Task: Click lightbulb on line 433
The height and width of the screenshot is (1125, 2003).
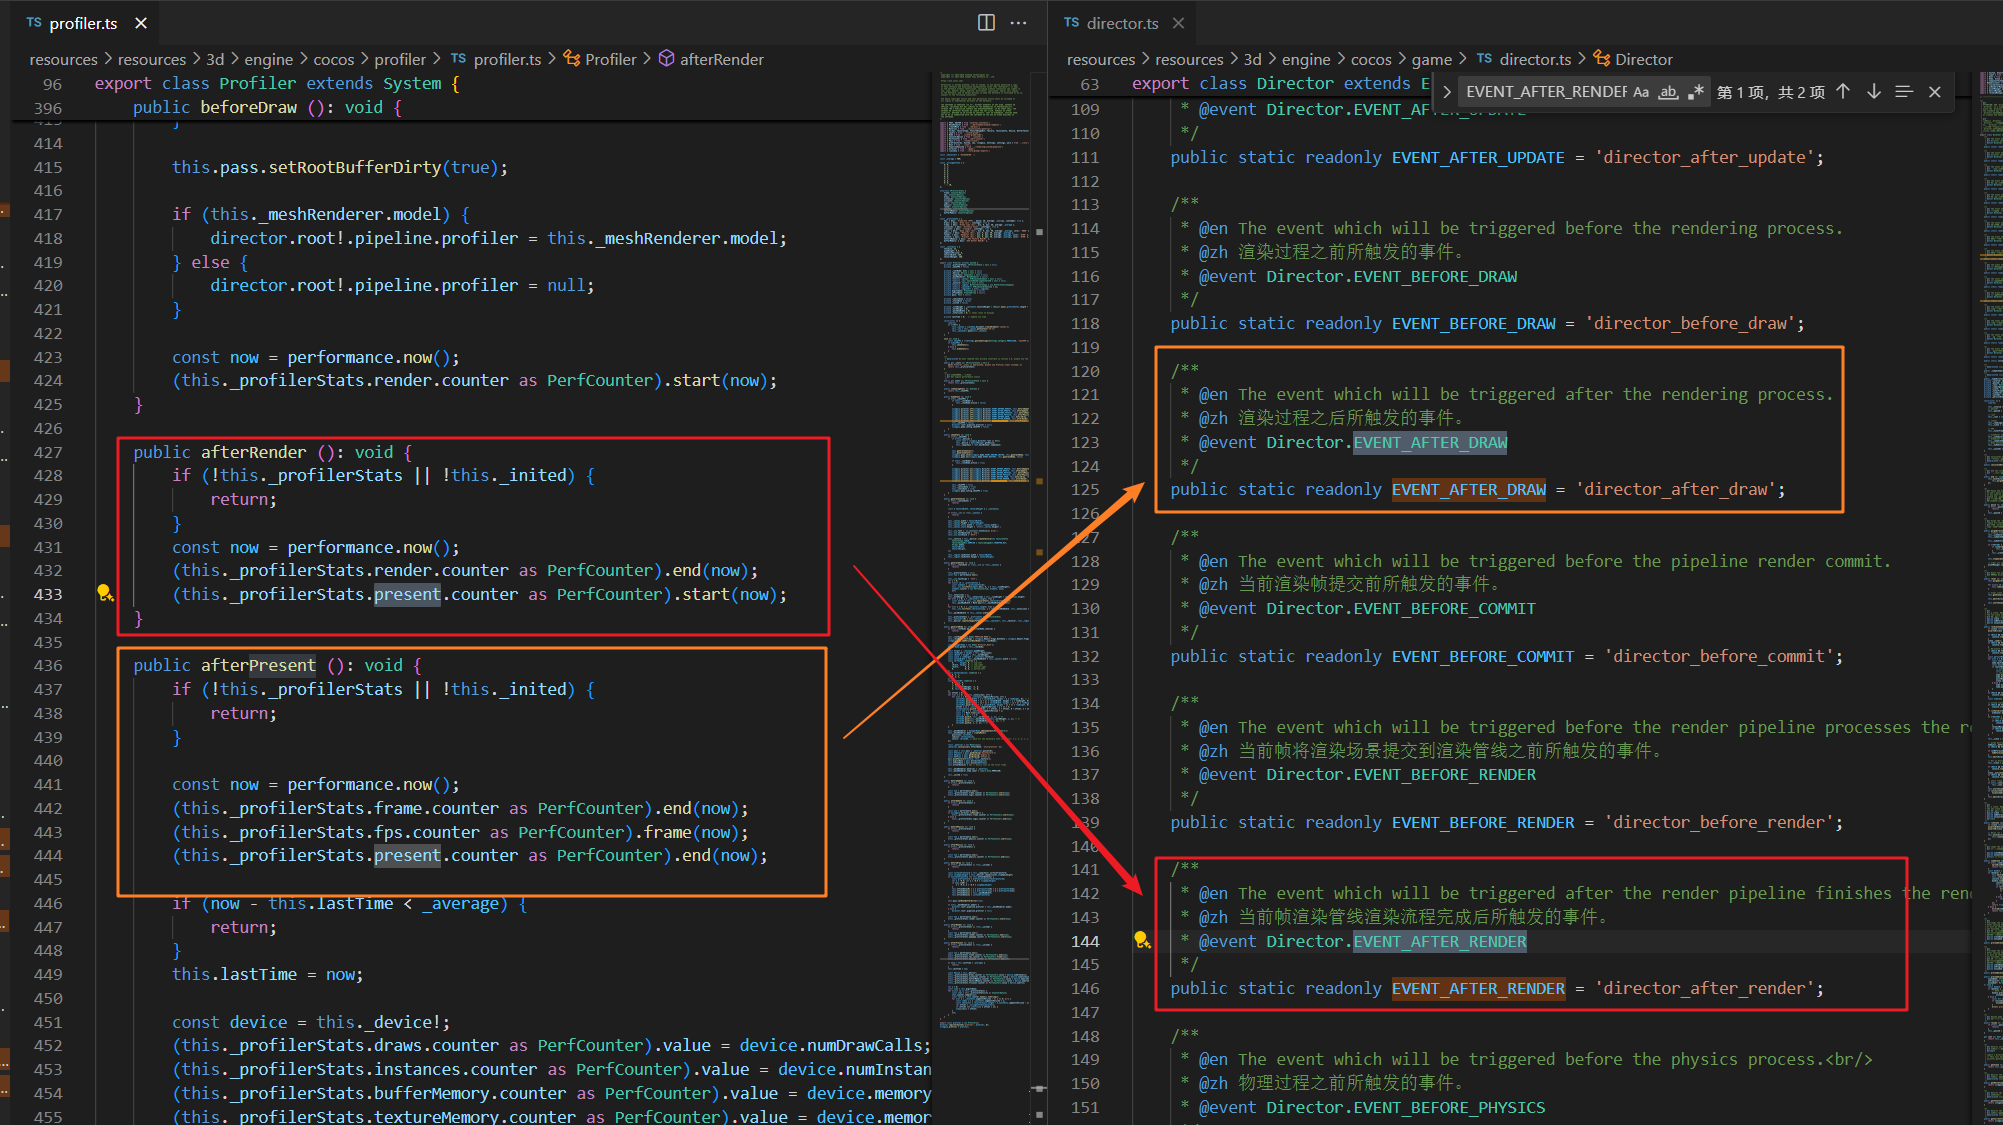Action: coord(104,593)
